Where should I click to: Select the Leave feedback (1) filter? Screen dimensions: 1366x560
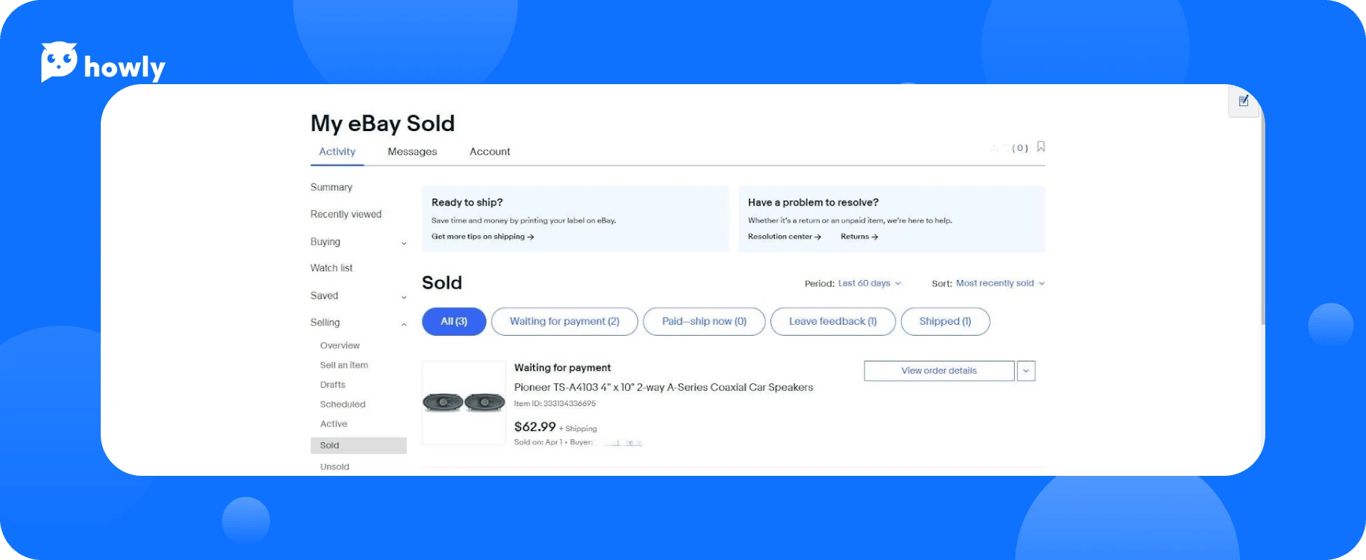tap(832, 322)
